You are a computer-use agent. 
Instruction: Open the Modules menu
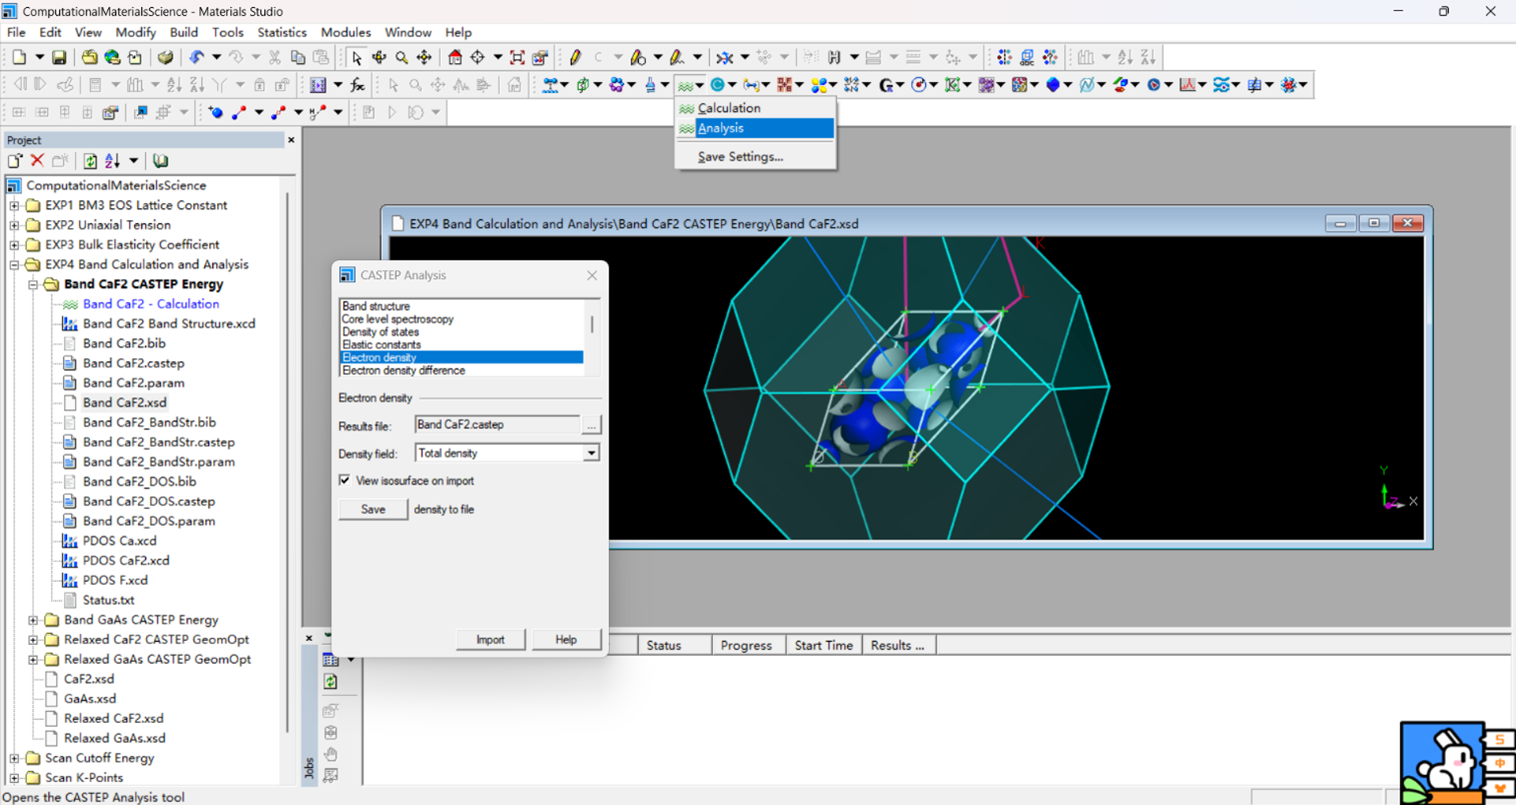(345, 32)
